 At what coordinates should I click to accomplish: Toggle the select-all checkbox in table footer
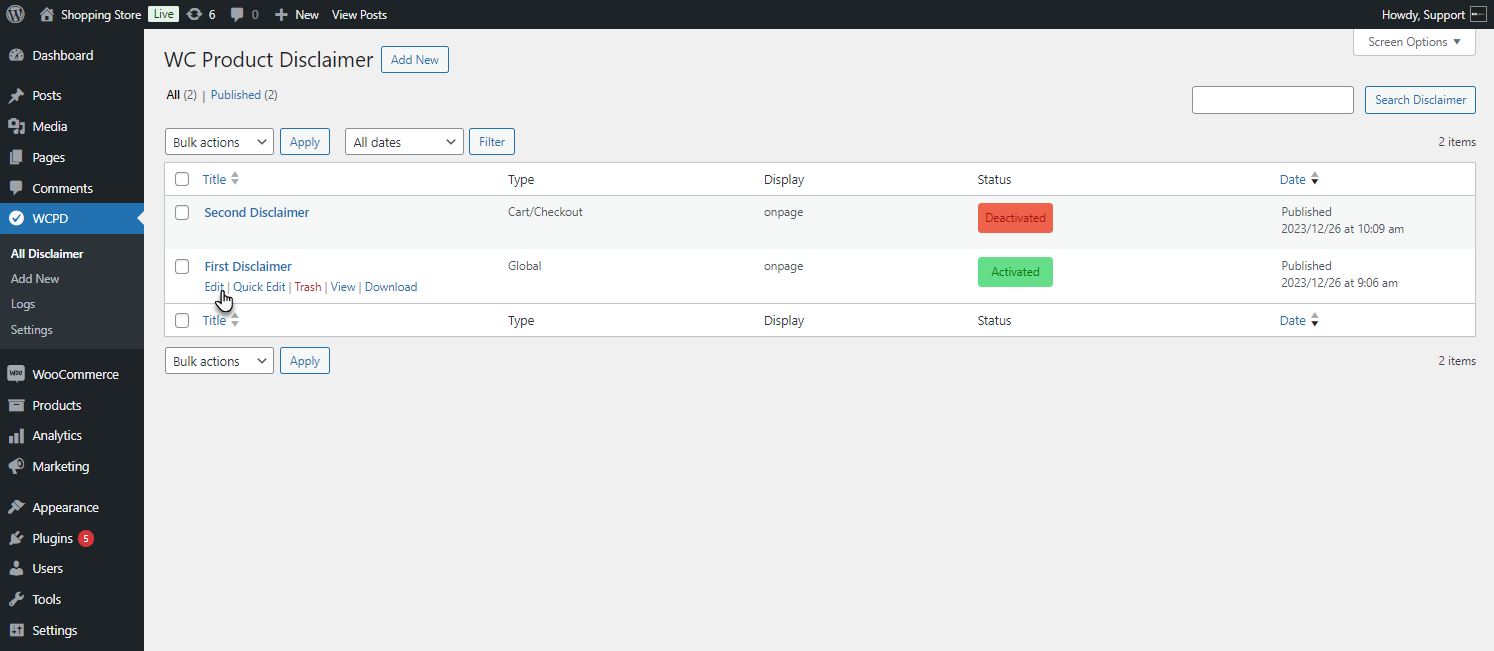[x=182, y=320]
